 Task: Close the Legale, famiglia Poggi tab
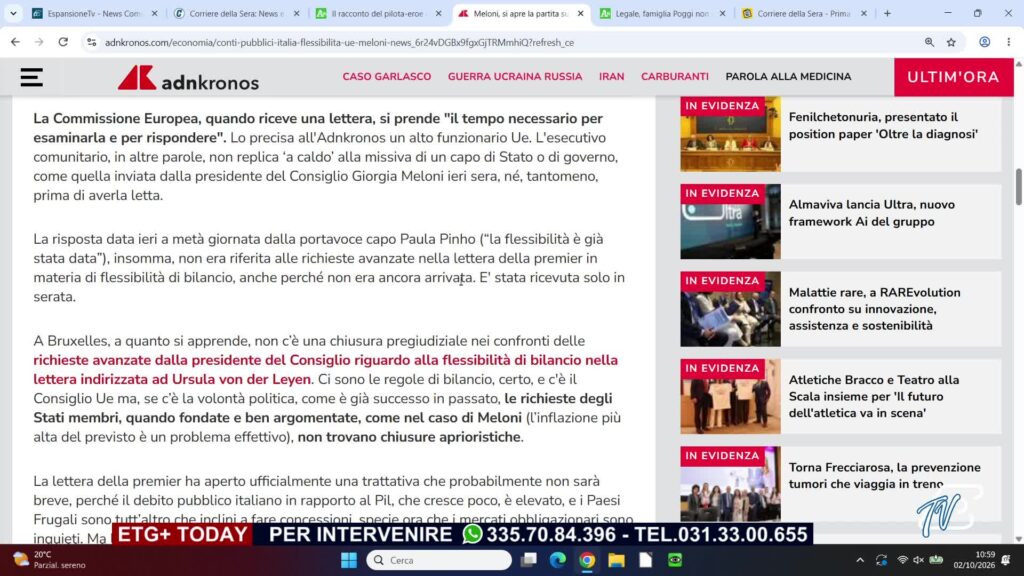(x=722, y=13)
